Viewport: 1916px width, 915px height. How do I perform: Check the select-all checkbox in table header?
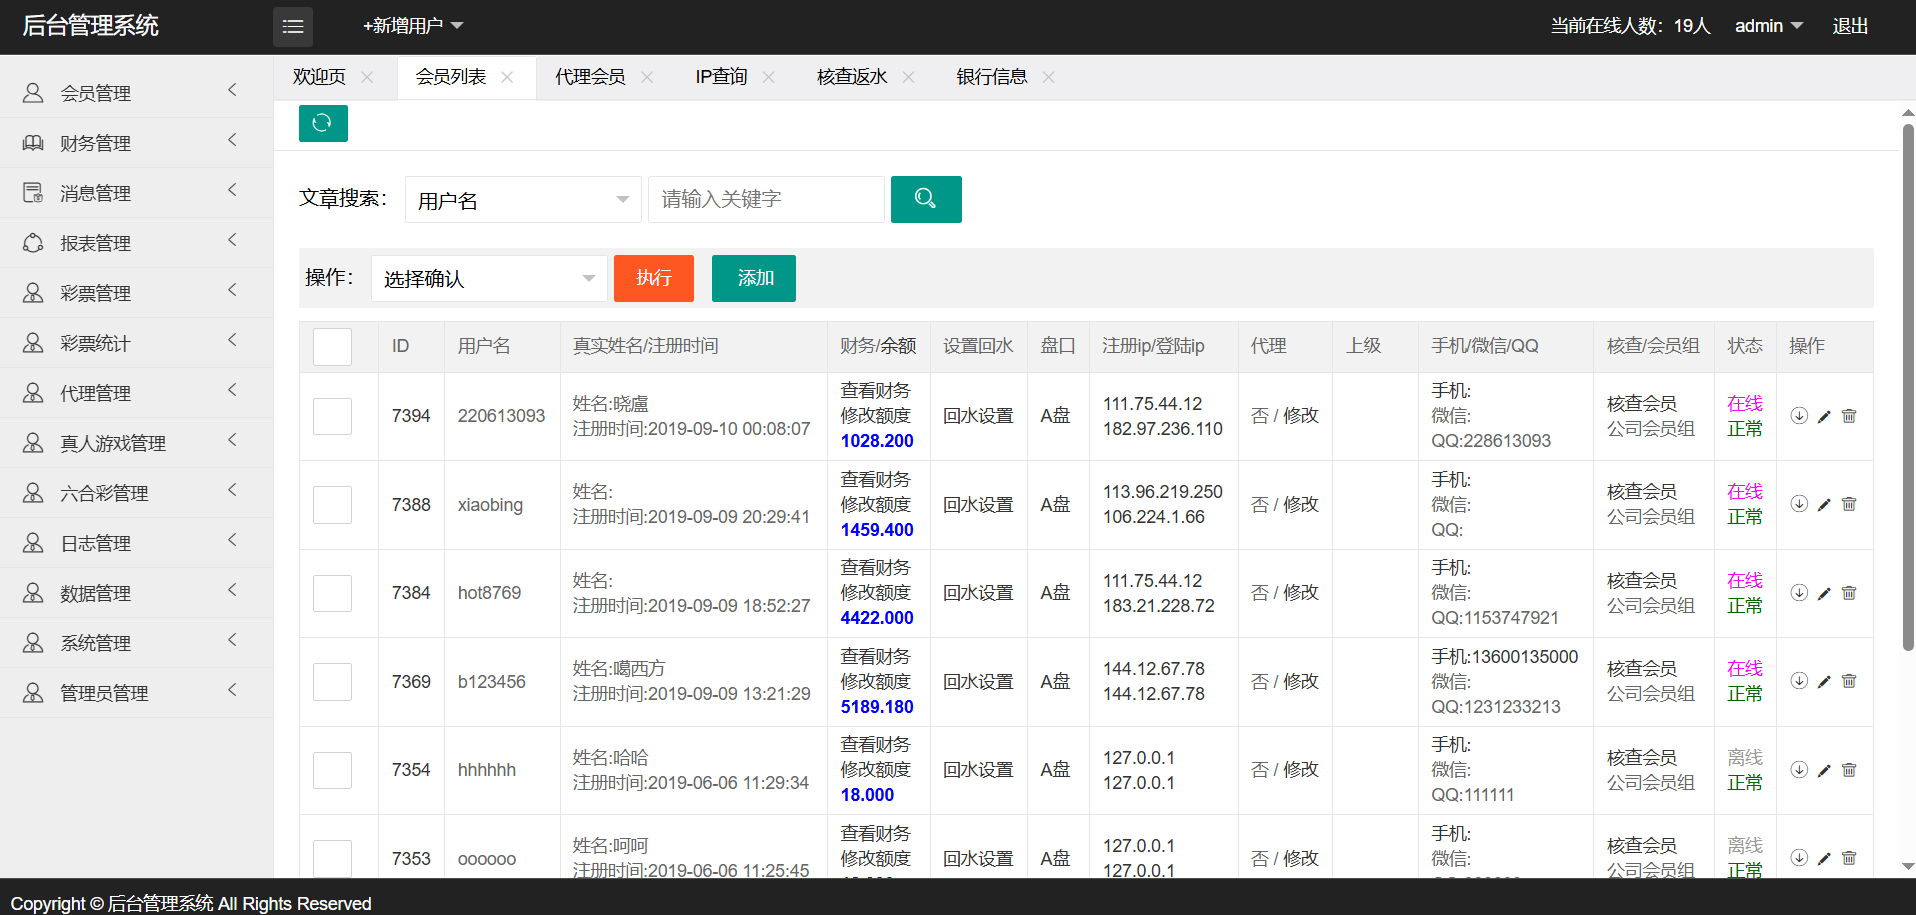coord(332,346)
